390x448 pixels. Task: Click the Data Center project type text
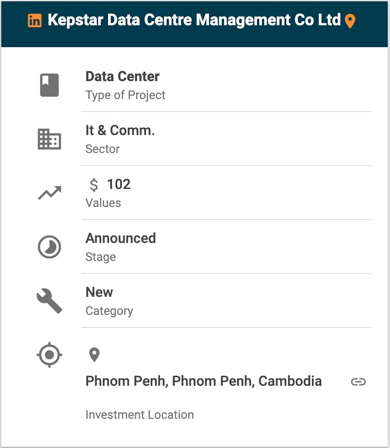[122, 76]
